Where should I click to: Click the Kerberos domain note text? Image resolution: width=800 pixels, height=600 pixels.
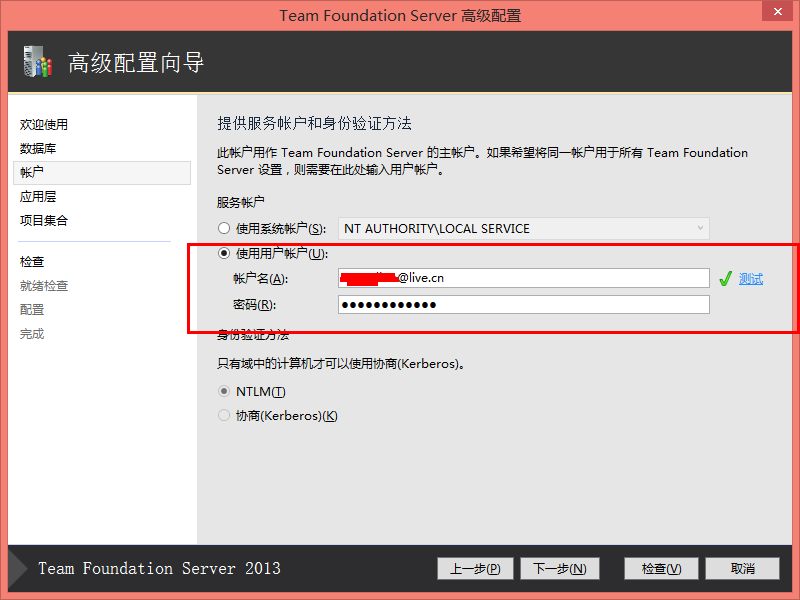(341, 364)
